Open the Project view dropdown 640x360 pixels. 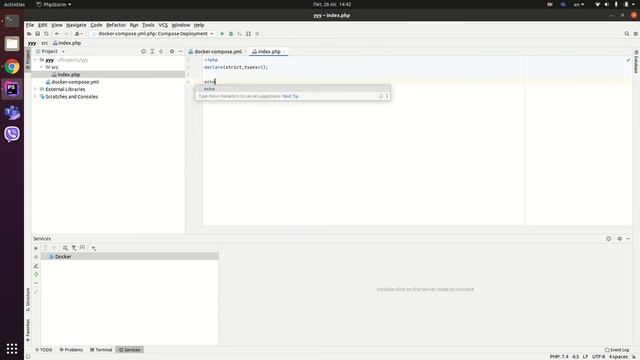click(x=51, y=51)
